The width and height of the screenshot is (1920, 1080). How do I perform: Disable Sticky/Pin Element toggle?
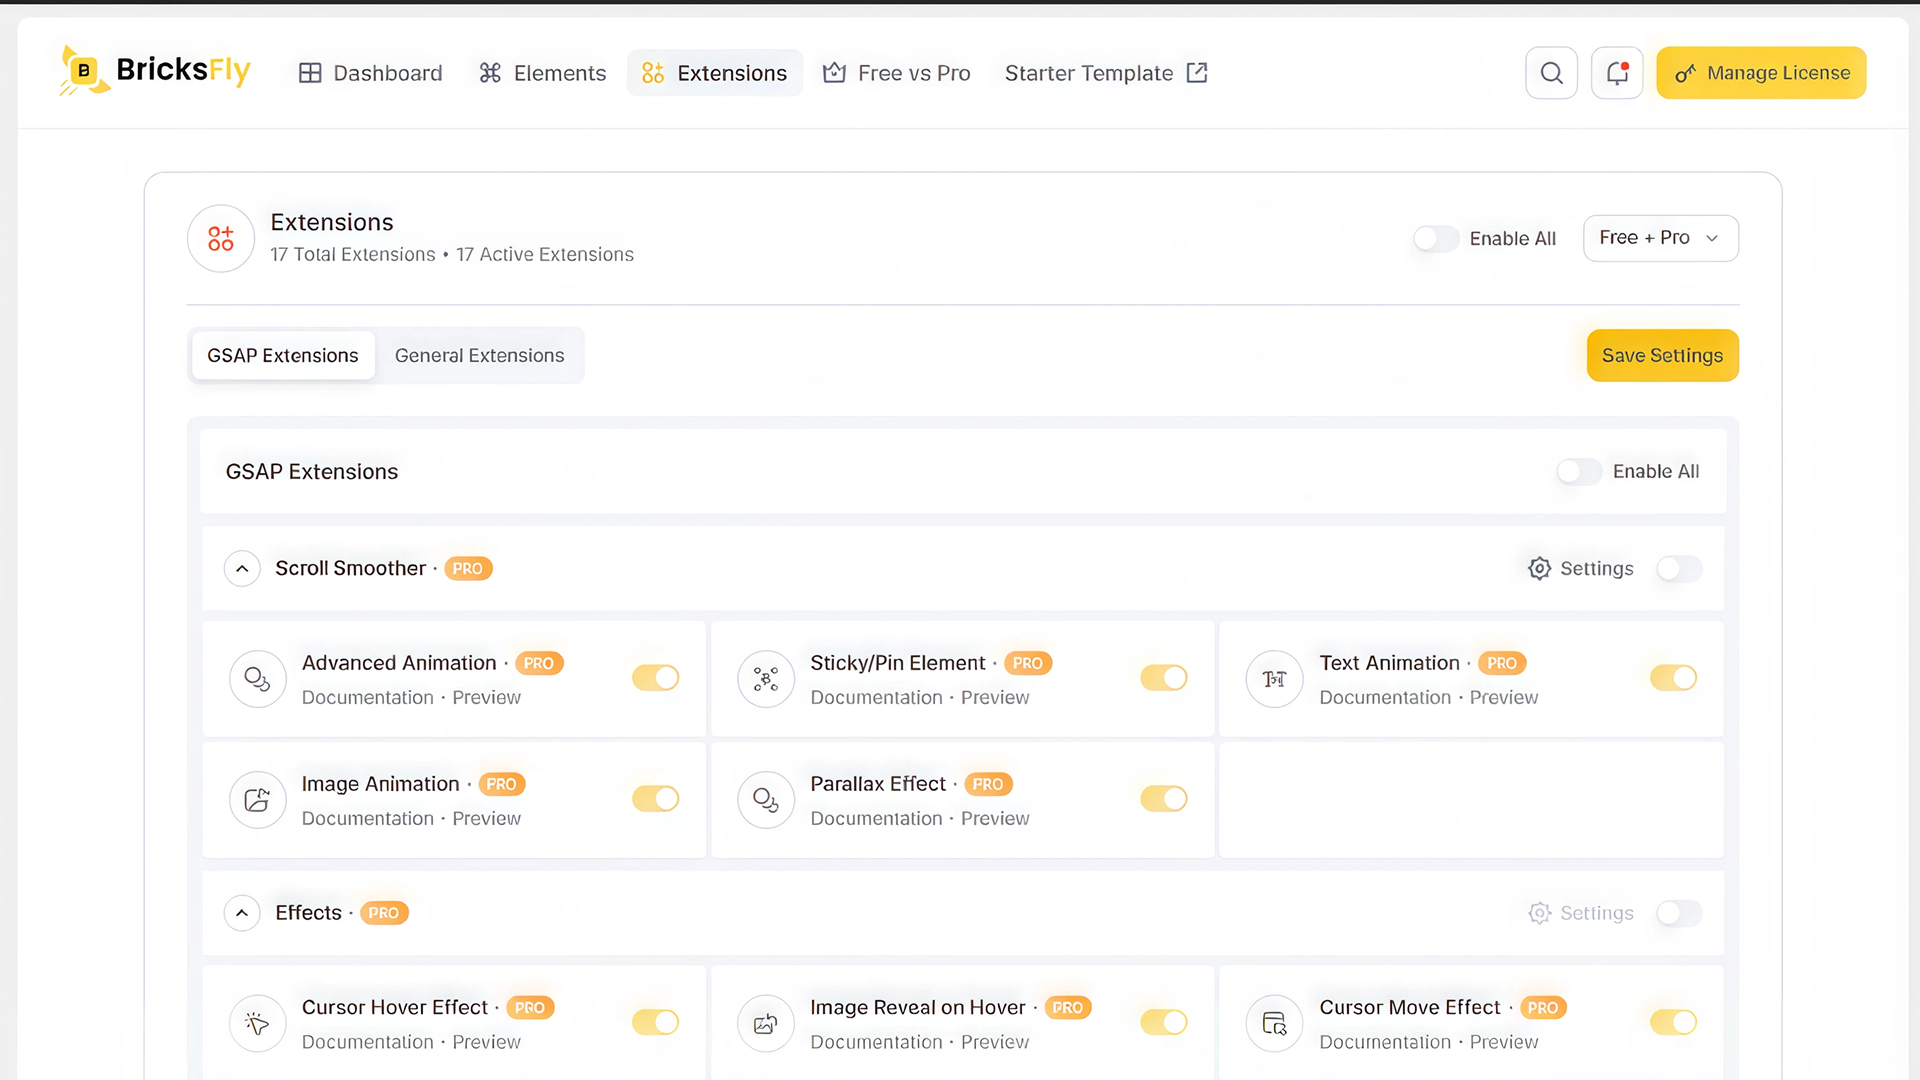(x=1164, y=678)
